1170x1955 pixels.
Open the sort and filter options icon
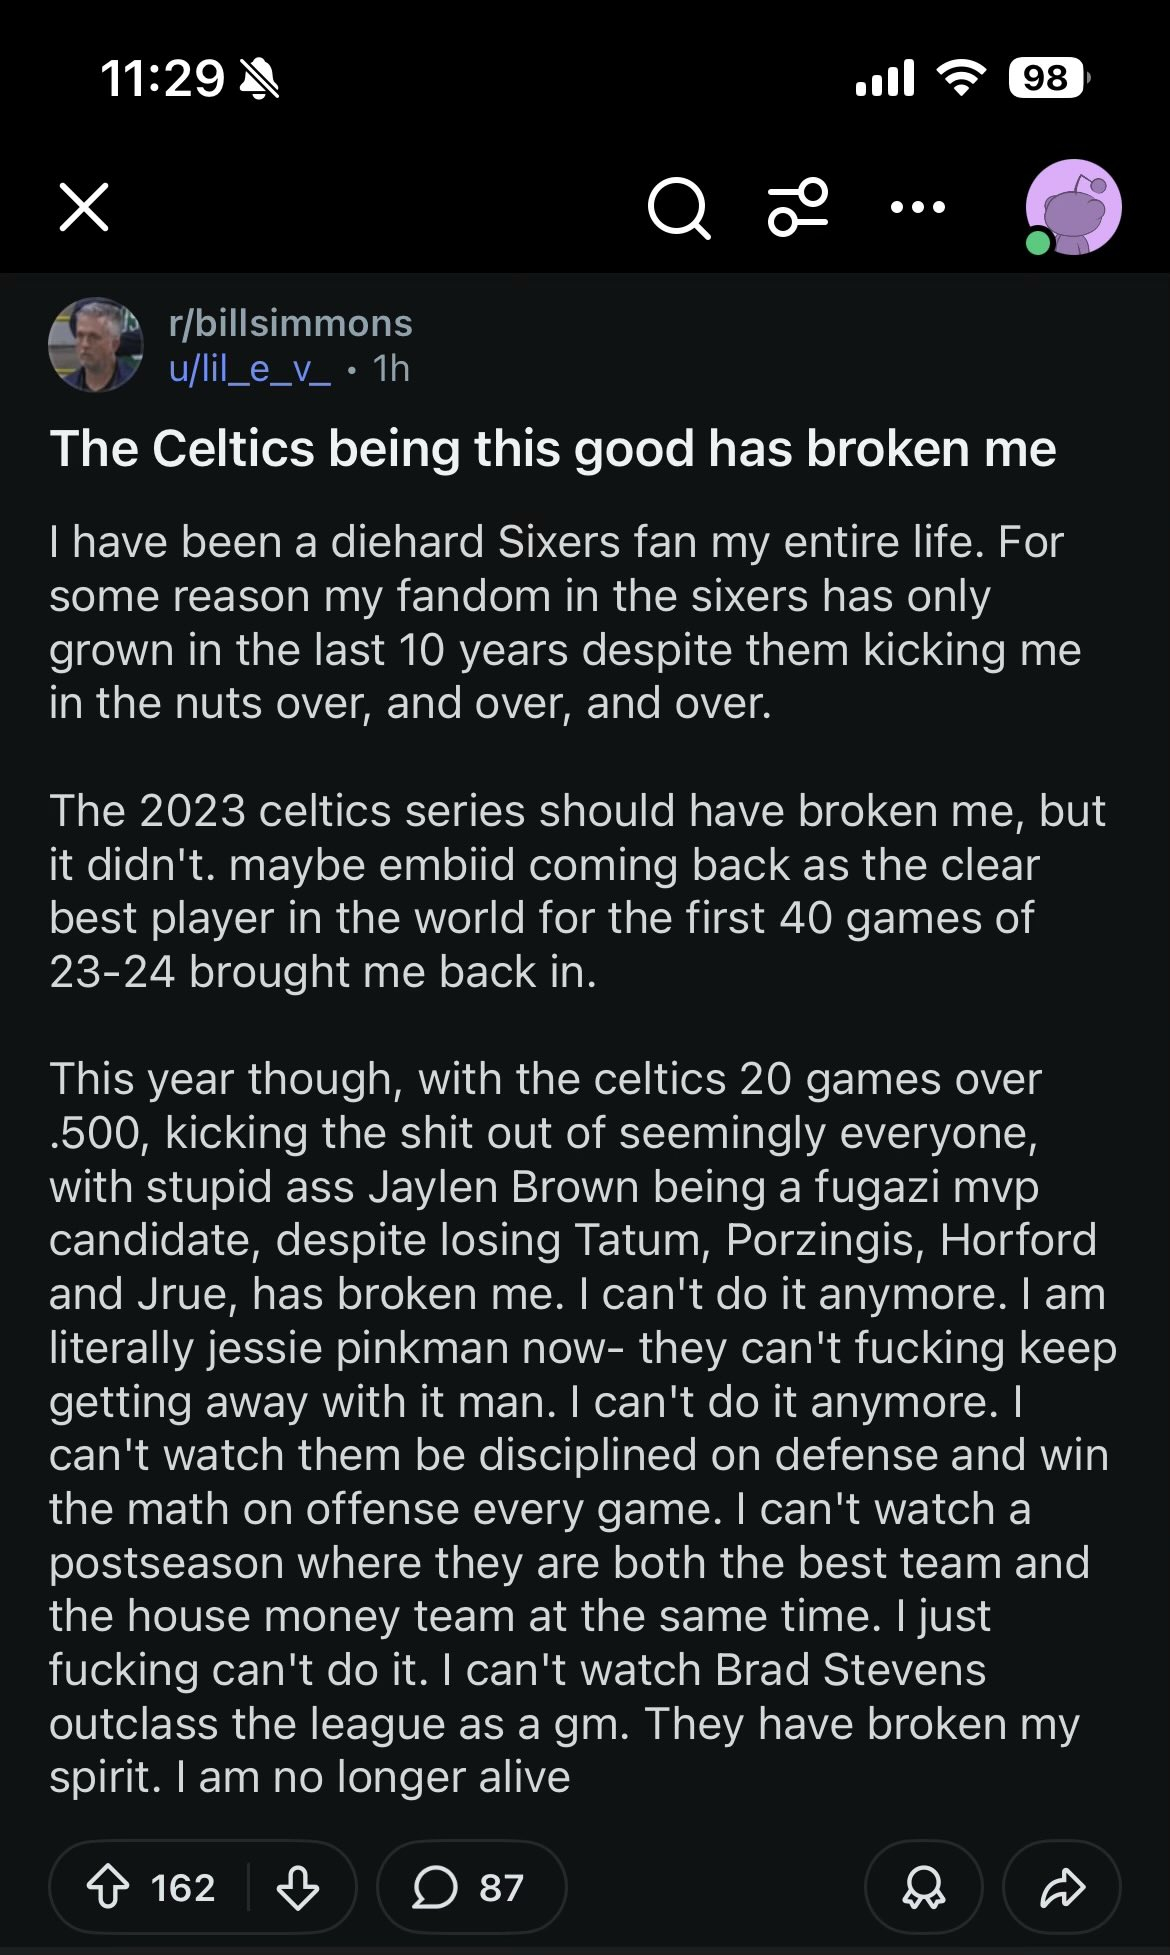coord(798,208)
